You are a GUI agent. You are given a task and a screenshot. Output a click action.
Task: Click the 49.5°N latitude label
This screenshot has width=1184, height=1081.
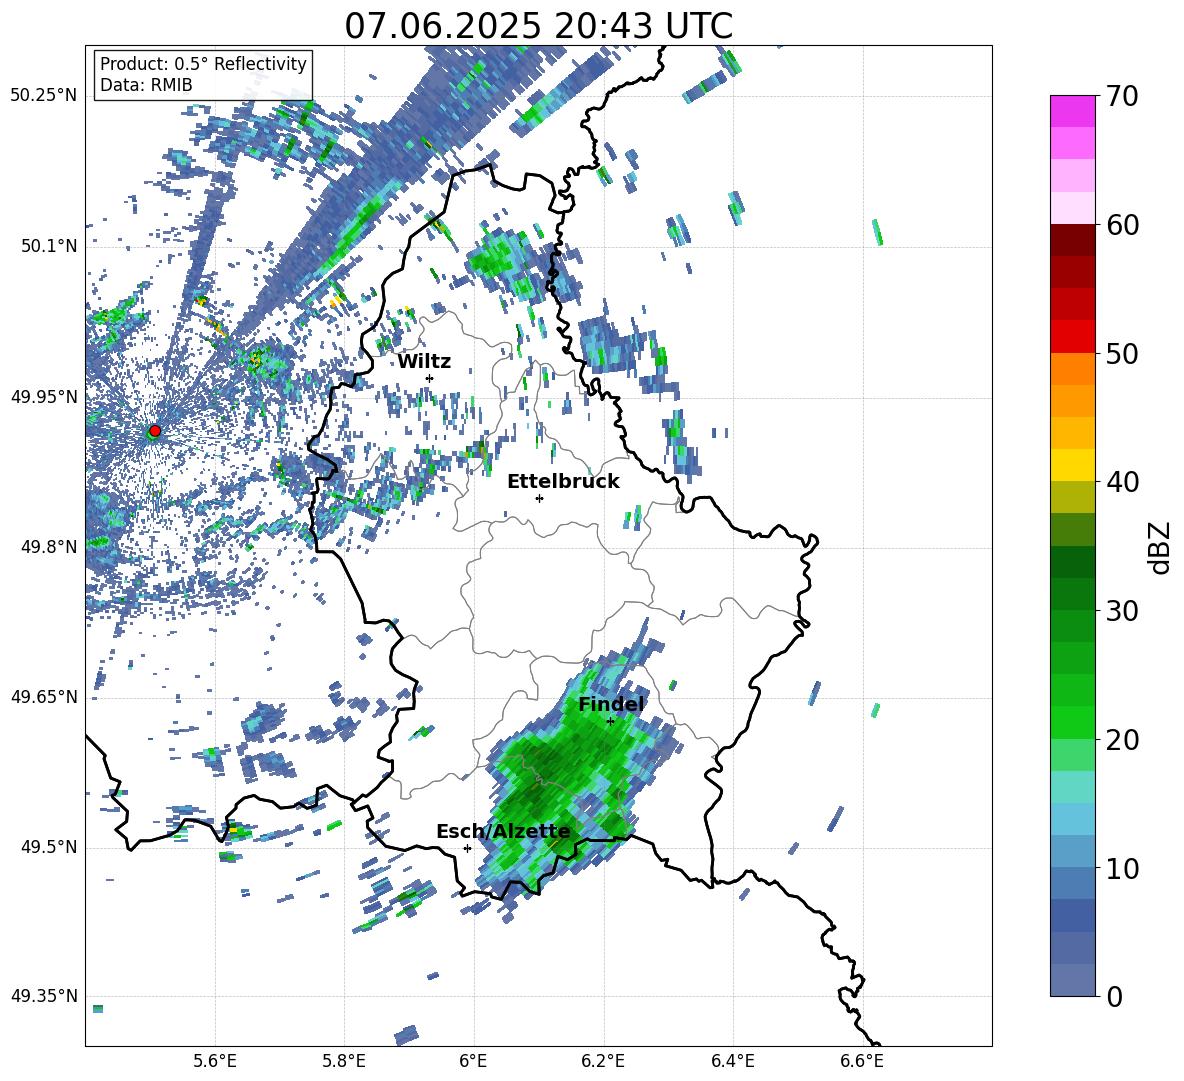pyautogui.click(x=50, y=847)
